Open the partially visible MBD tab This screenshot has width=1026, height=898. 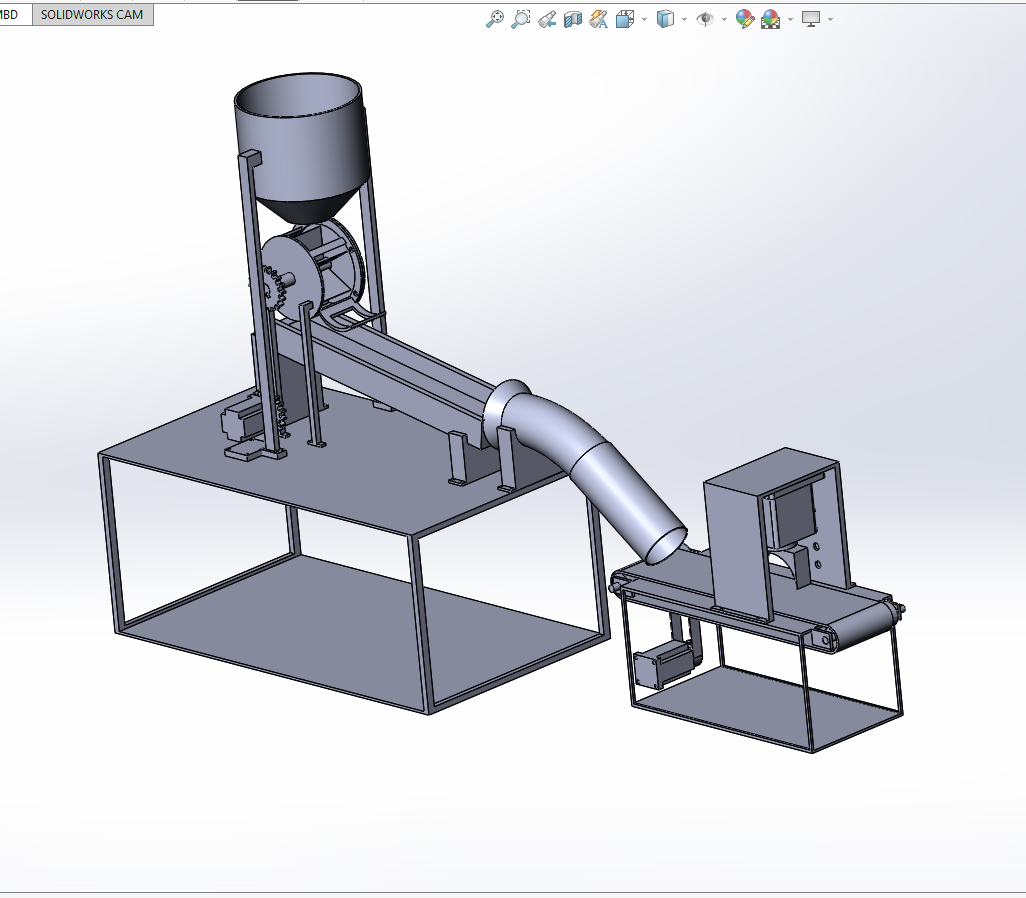12,14
